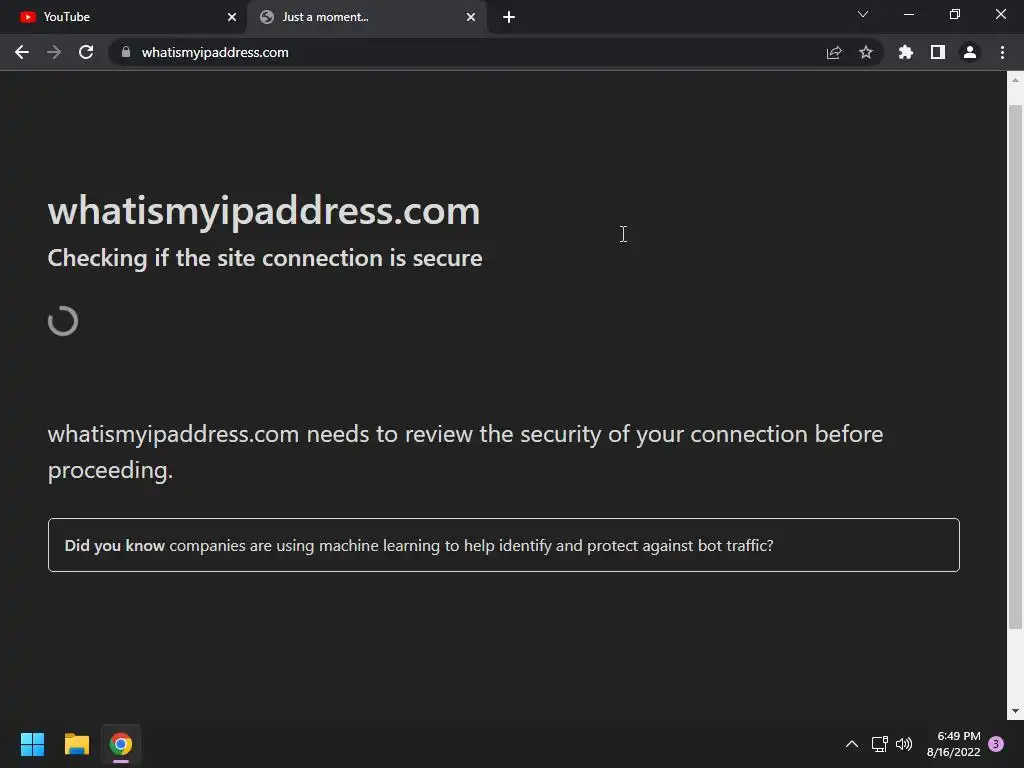Go back to the previous page
1024x768 pixels.
[x=22, y=52]
